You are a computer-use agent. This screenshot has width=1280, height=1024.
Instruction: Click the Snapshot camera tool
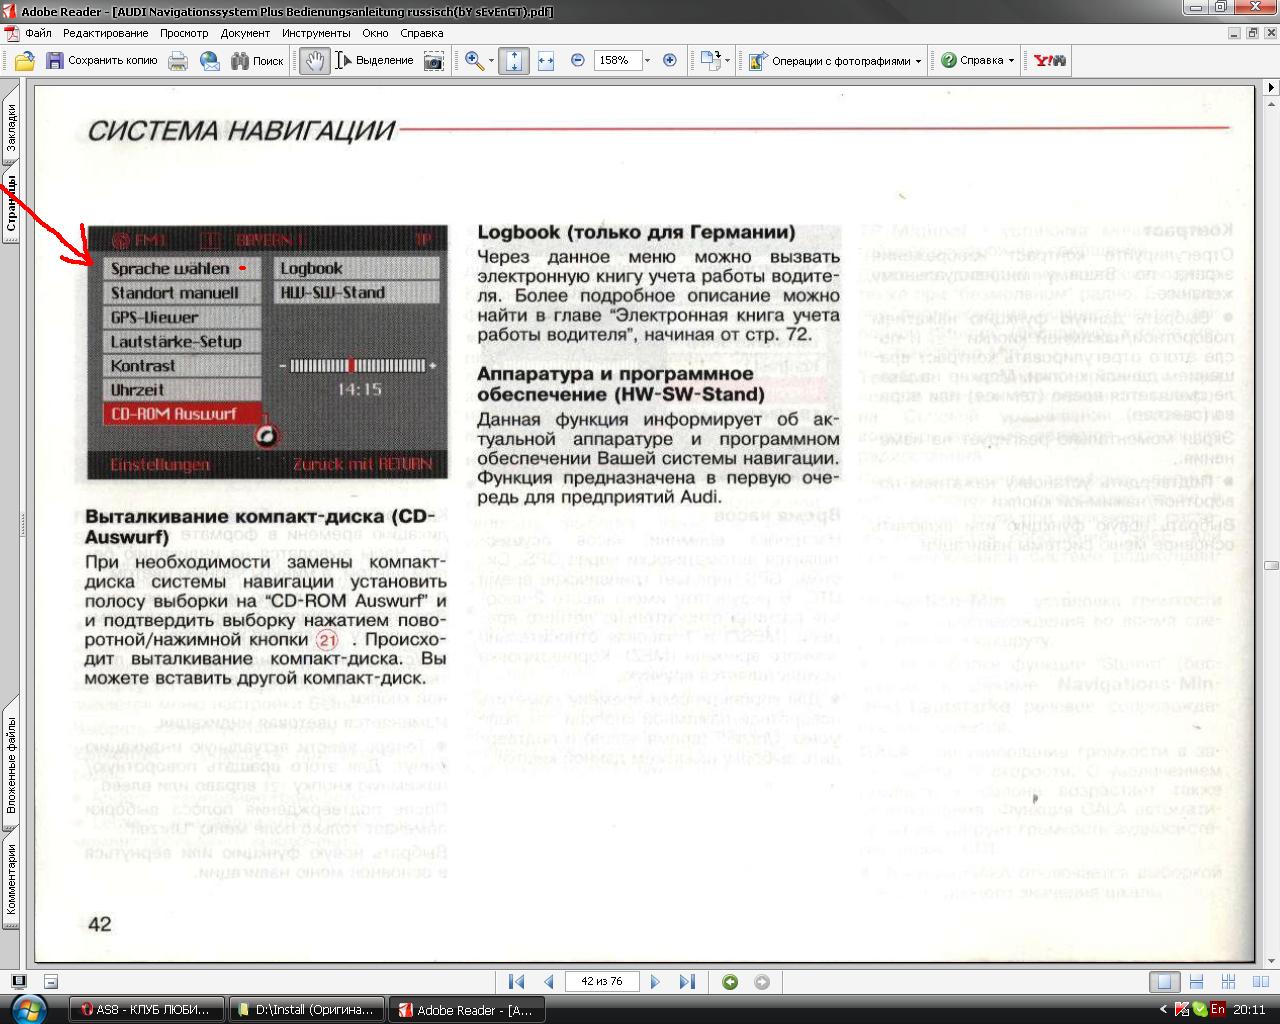click(x=433, y=61)
